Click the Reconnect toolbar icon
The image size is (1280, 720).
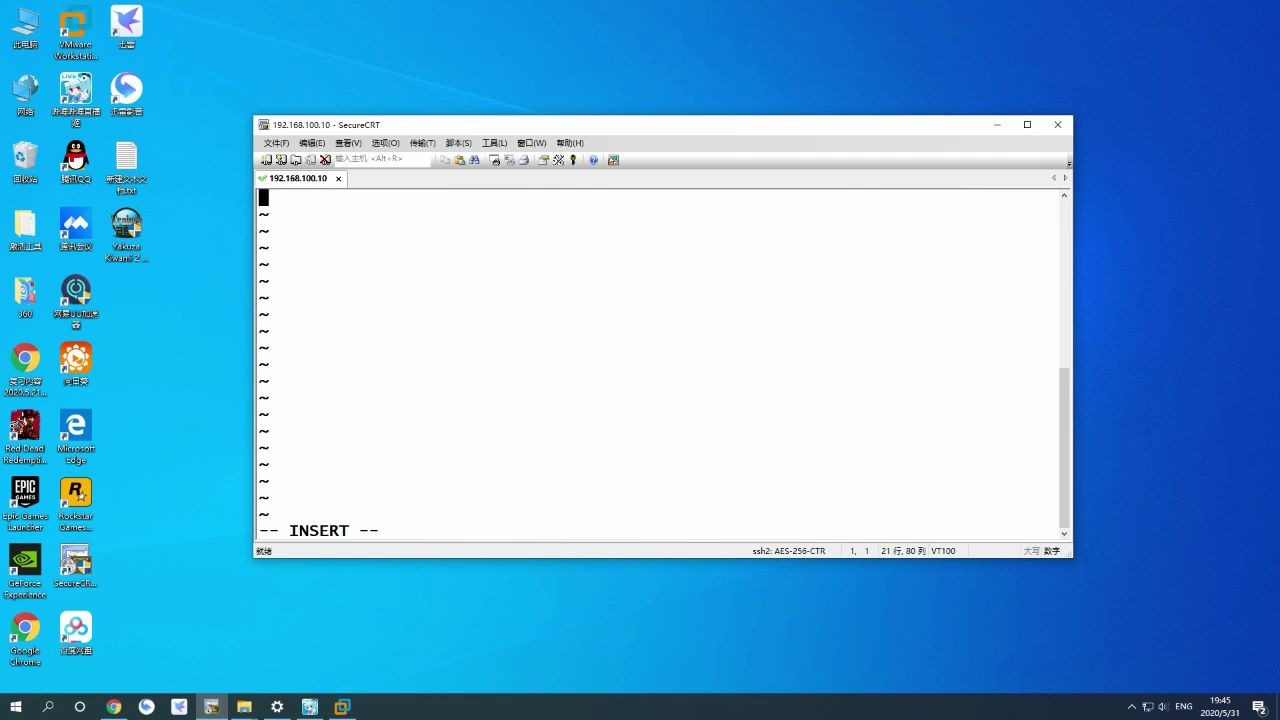pos(310,160)
